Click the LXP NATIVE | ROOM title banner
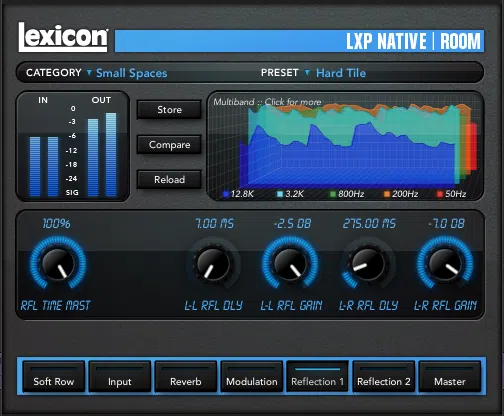The height and width of the screenshot is (416, 504). [299, 41]
